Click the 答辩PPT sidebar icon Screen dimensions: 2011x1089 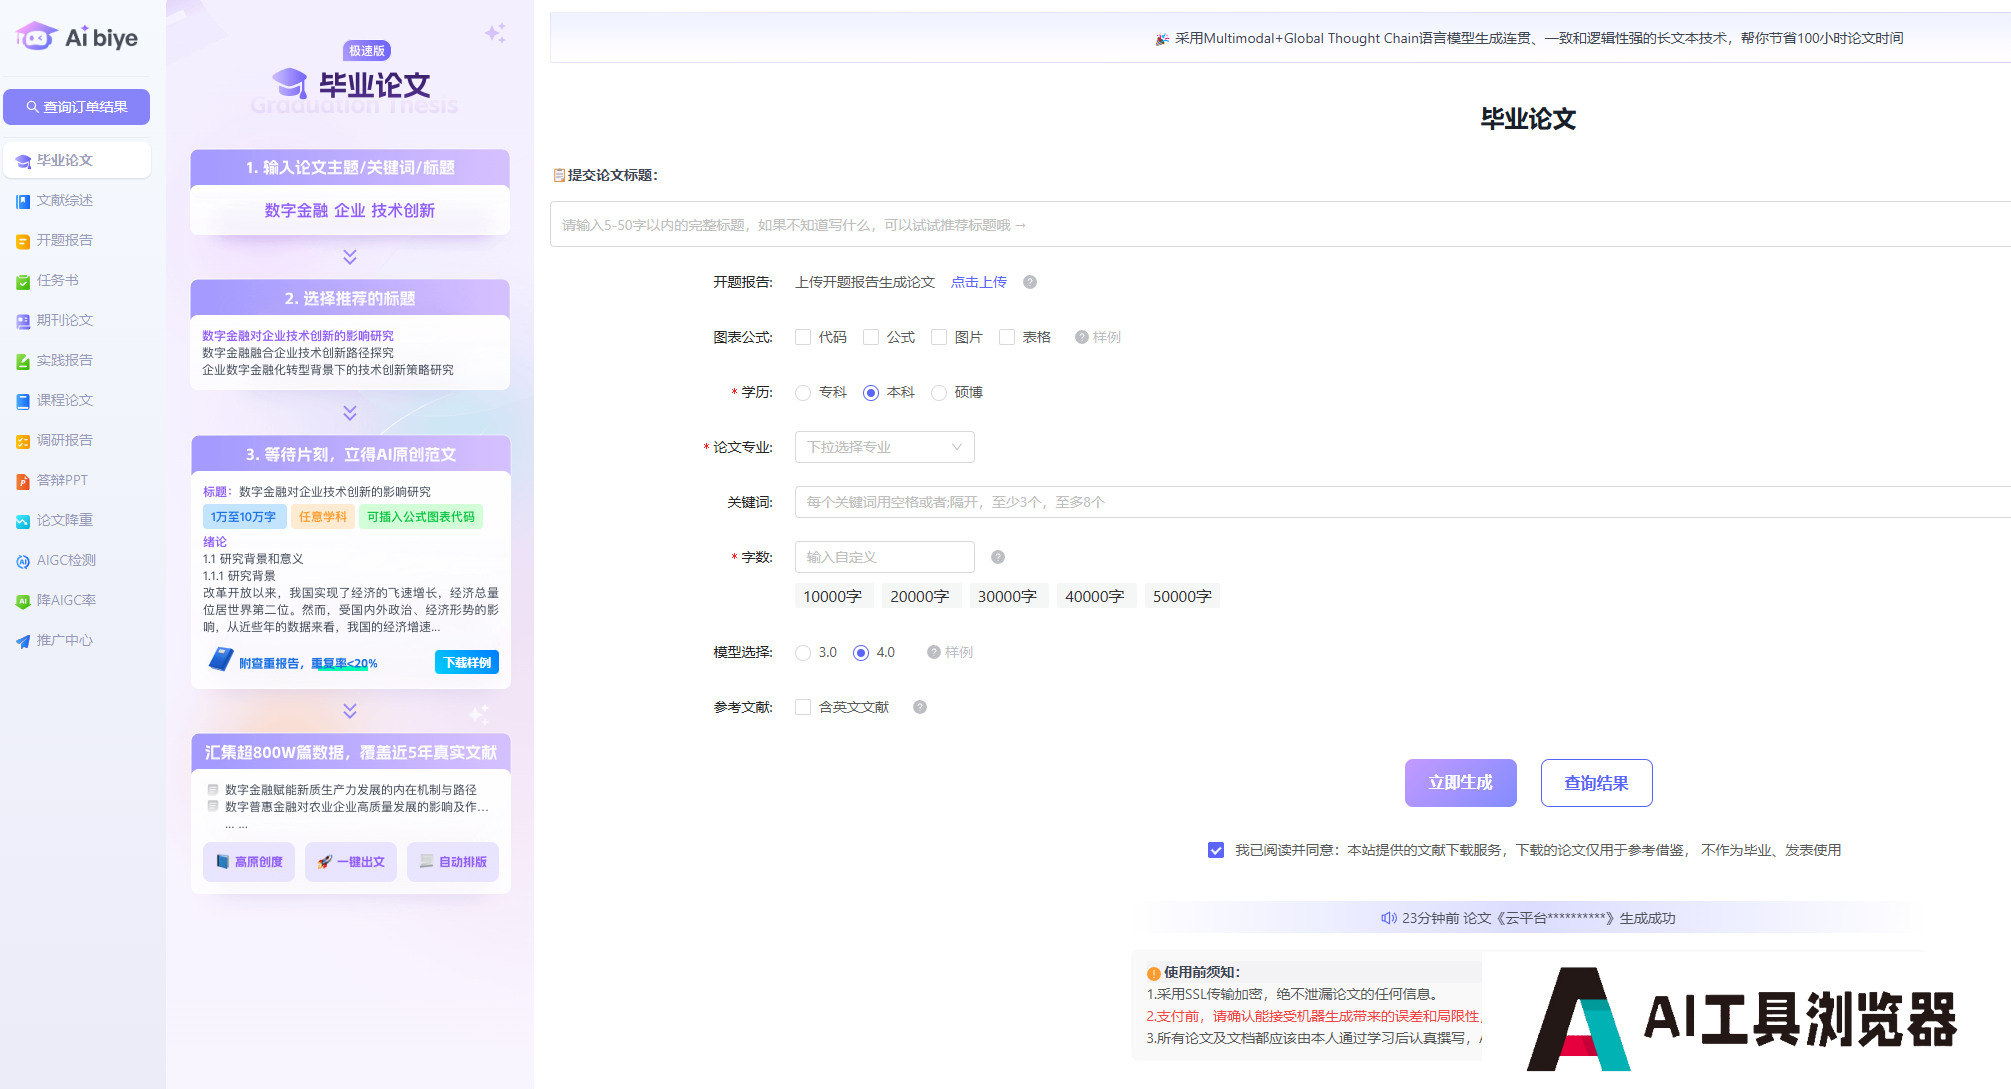tap(23, 481)
